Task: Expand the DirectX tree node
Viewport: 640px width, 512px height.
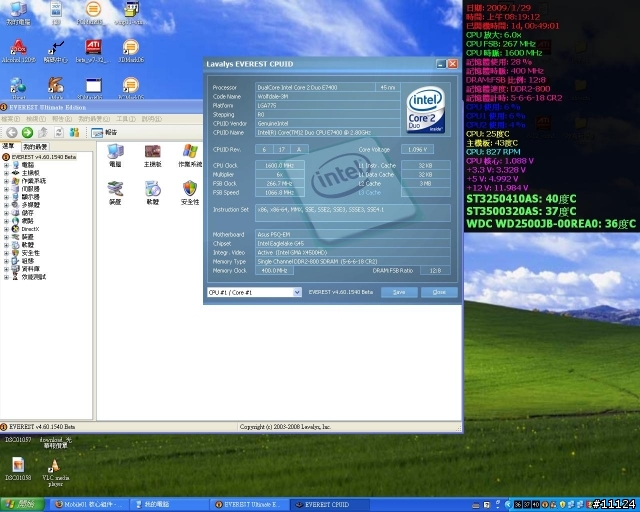Action: 6,229
